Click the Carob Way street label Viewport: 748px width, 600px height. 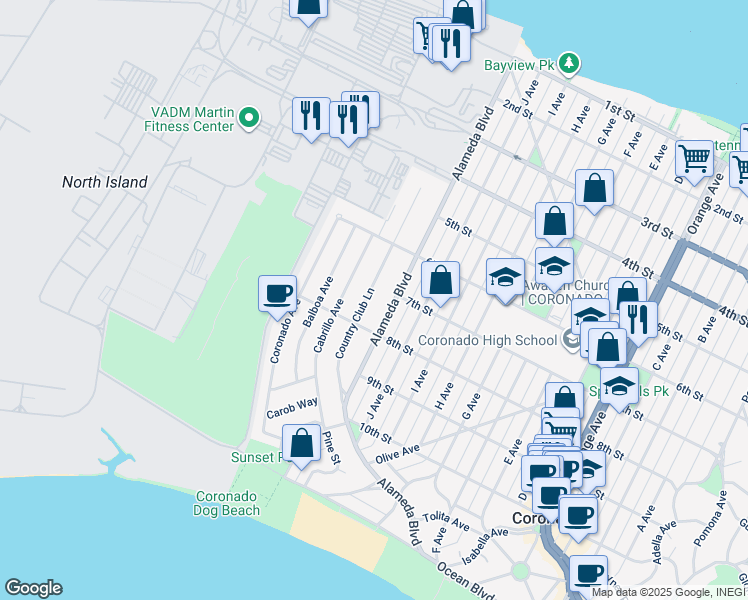292,408
